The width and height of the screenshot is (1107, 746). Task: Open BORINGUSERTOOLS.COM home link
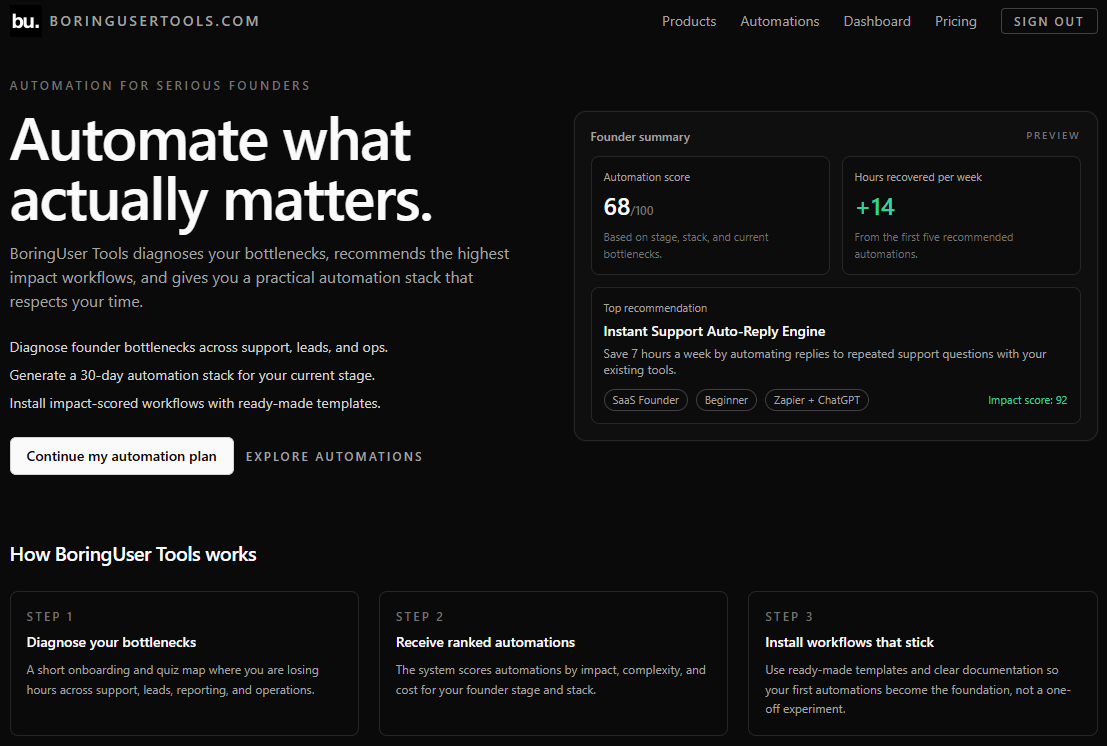pos(154,21)
